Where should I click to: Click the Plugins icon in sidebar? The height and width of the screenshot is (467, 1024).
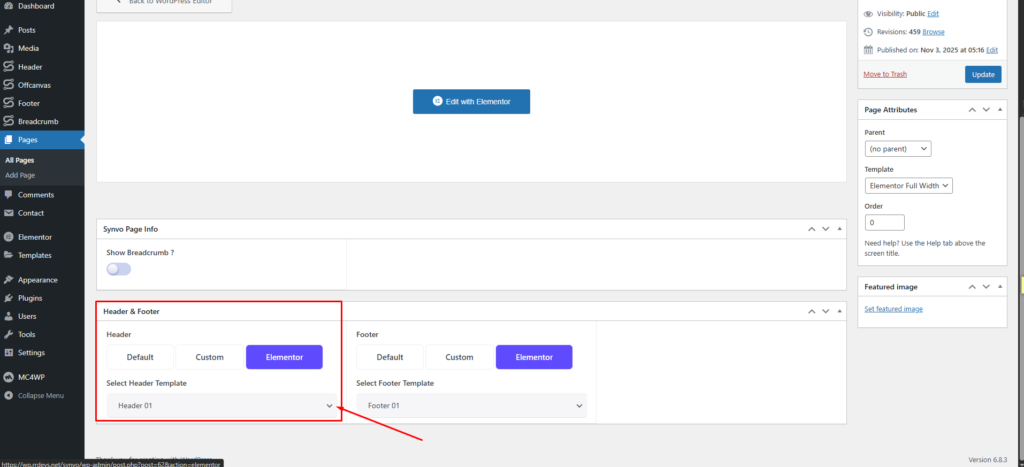click(9, 298)
